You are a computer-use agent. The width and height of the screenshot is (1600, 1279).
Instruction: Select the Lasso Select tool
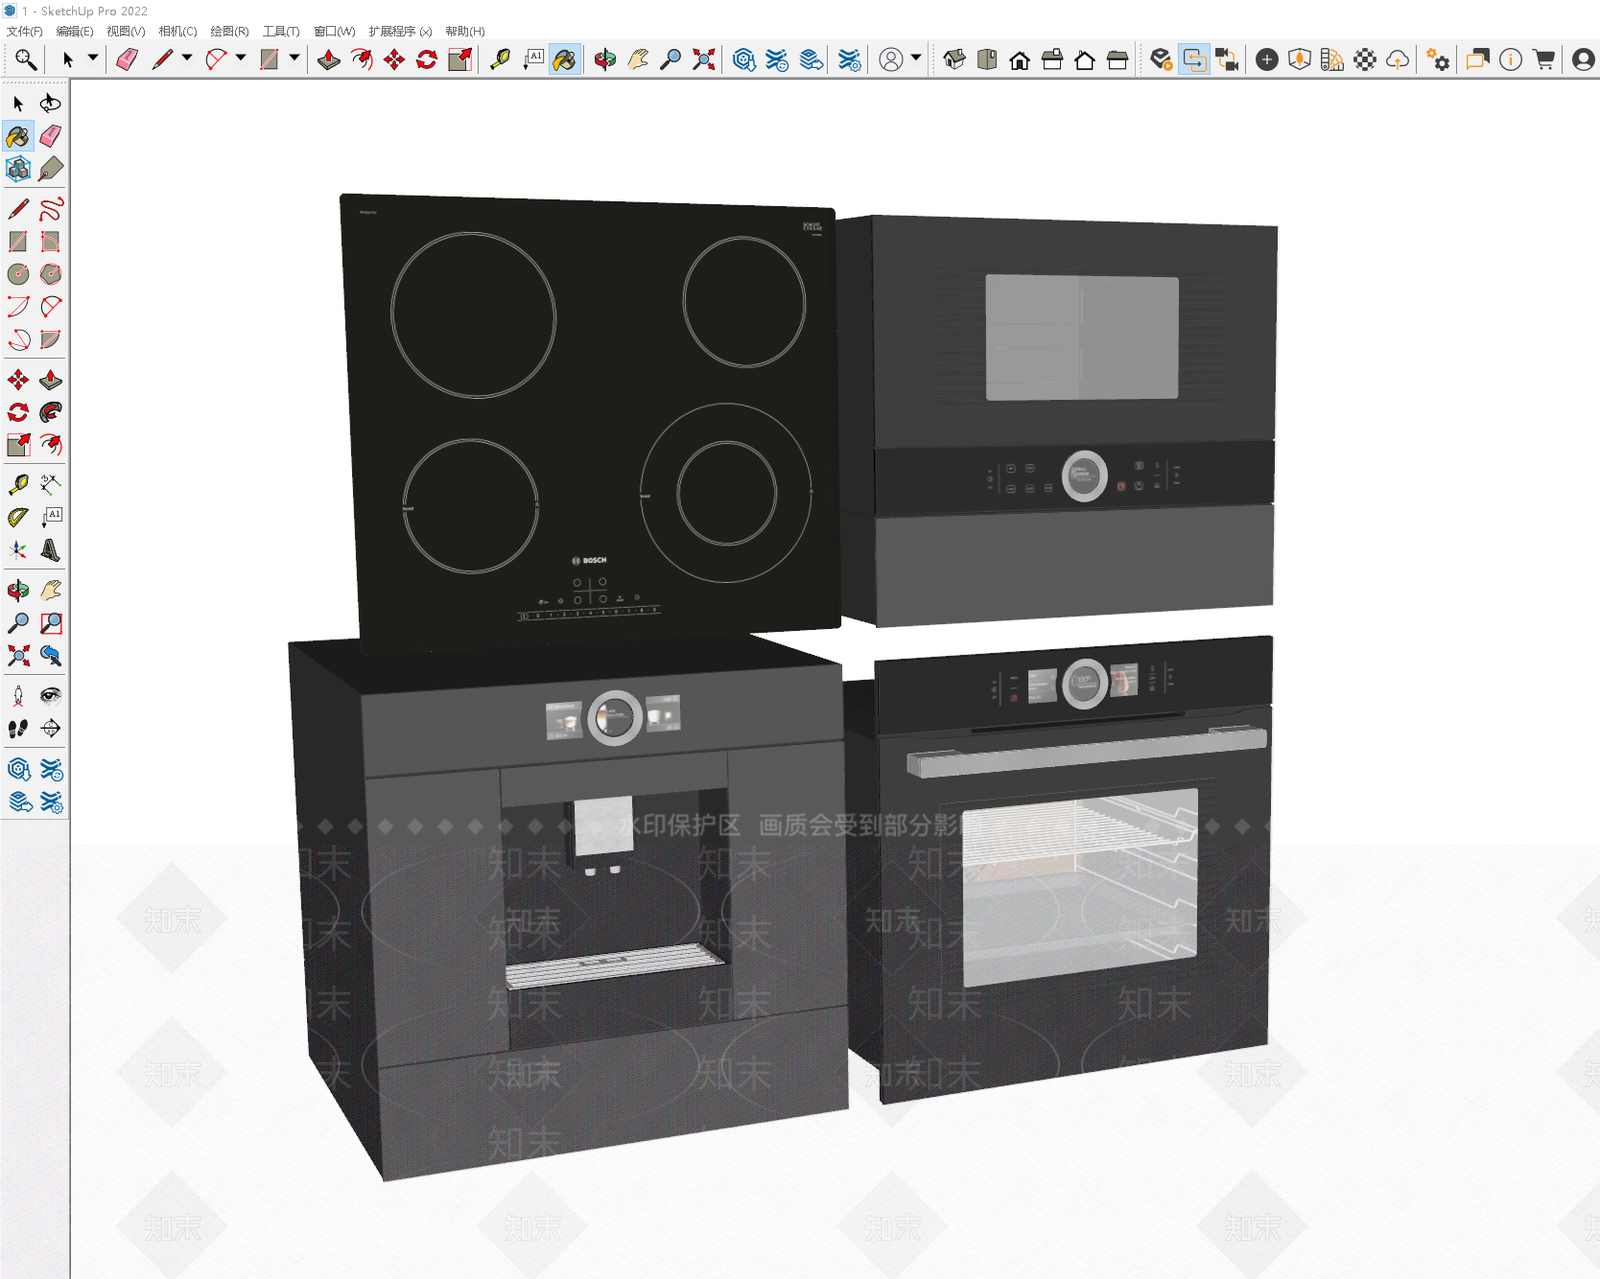50,103
